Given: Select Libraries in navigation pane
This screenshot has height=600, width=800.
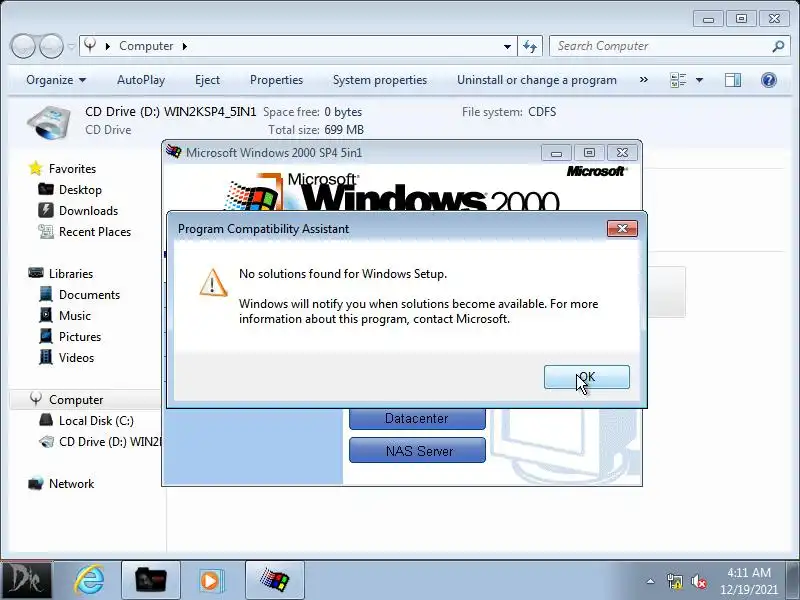Looking at the screenshot, I should pyautogui.click(x=71, y=273).
